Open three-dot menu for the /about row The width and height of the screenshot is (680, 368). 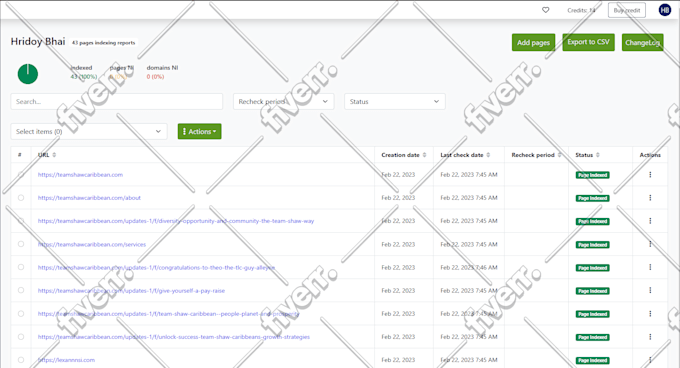[650, 198]
